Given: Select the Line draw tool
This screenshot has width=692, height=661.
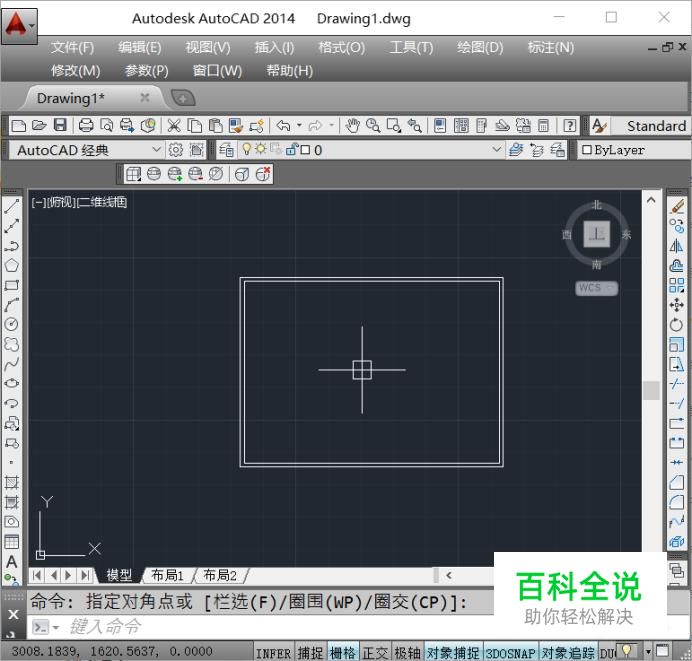Looking at the screenshot, I should coord(12,207).
